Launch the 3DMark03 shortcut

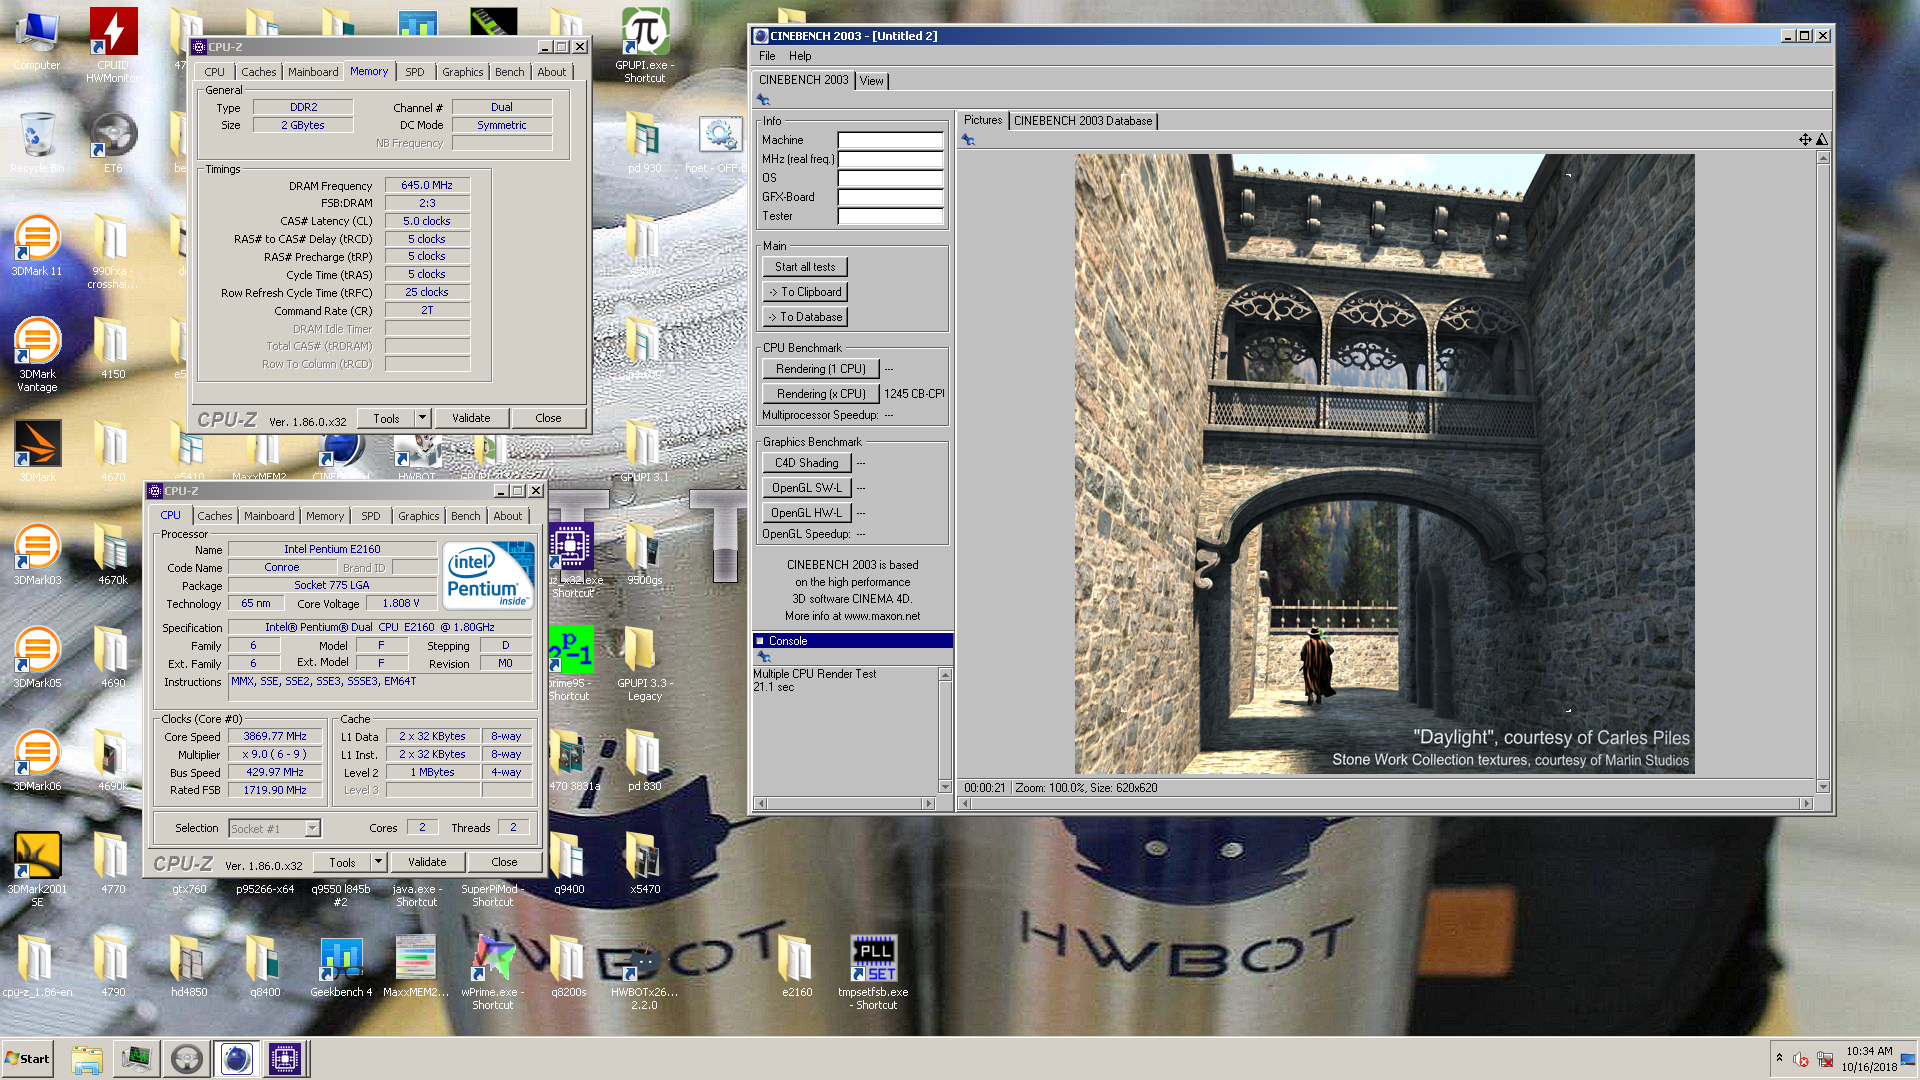(37, 555)
